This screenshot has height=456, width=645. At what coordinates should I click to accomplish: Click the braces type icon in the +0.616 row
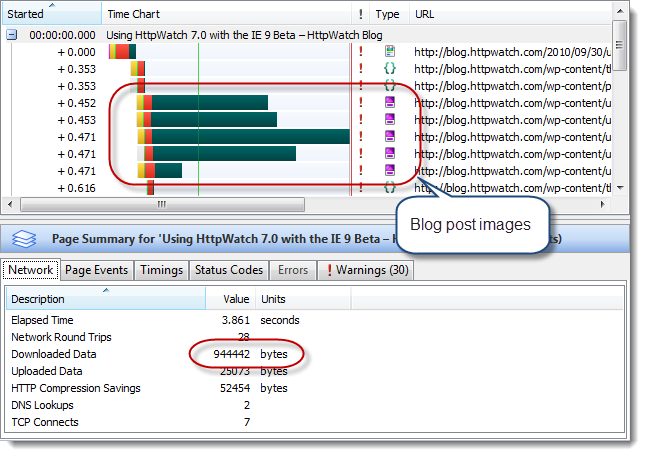[390, 187]
